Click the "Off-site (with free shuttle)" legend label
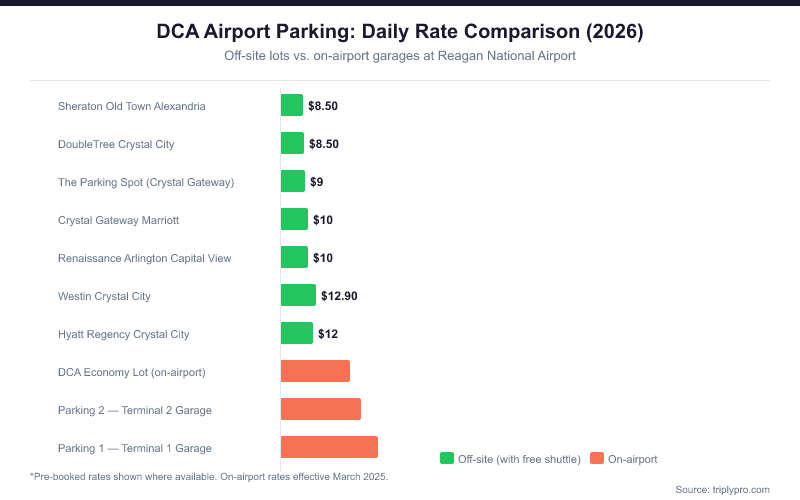This screenshot has width=800, height=500. pyautogui.click(x=519, y=459)
